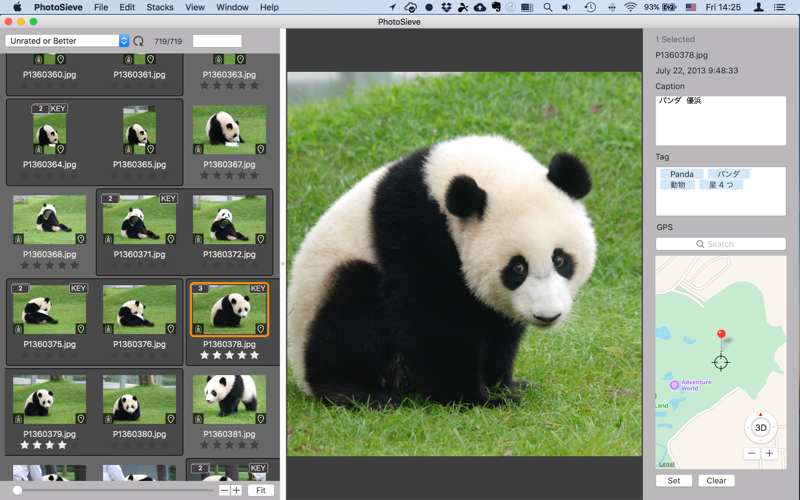Click the red location pin on the map
Viewport: 800px width, 500px height.
[x=720, y=335]
